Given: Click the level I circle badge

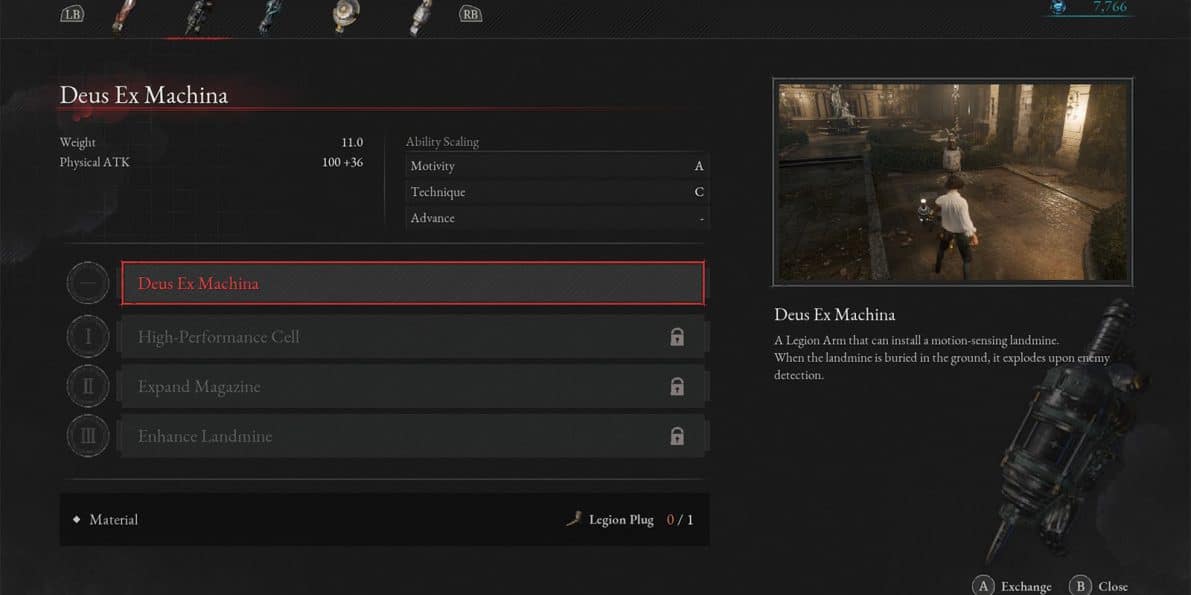Looking at the screenshot, I should [88, 337].
